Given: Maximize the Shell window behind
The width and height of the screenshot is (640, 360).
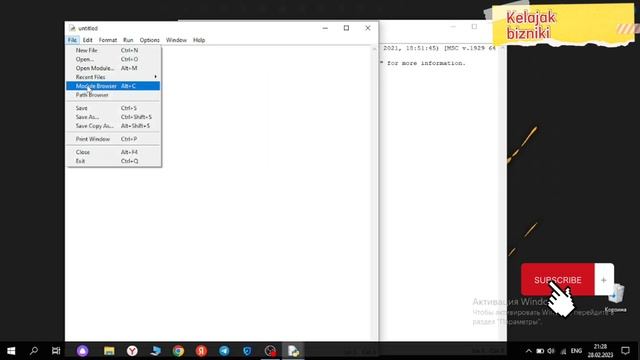Looking at the screenshot, I should pos(474,27).
